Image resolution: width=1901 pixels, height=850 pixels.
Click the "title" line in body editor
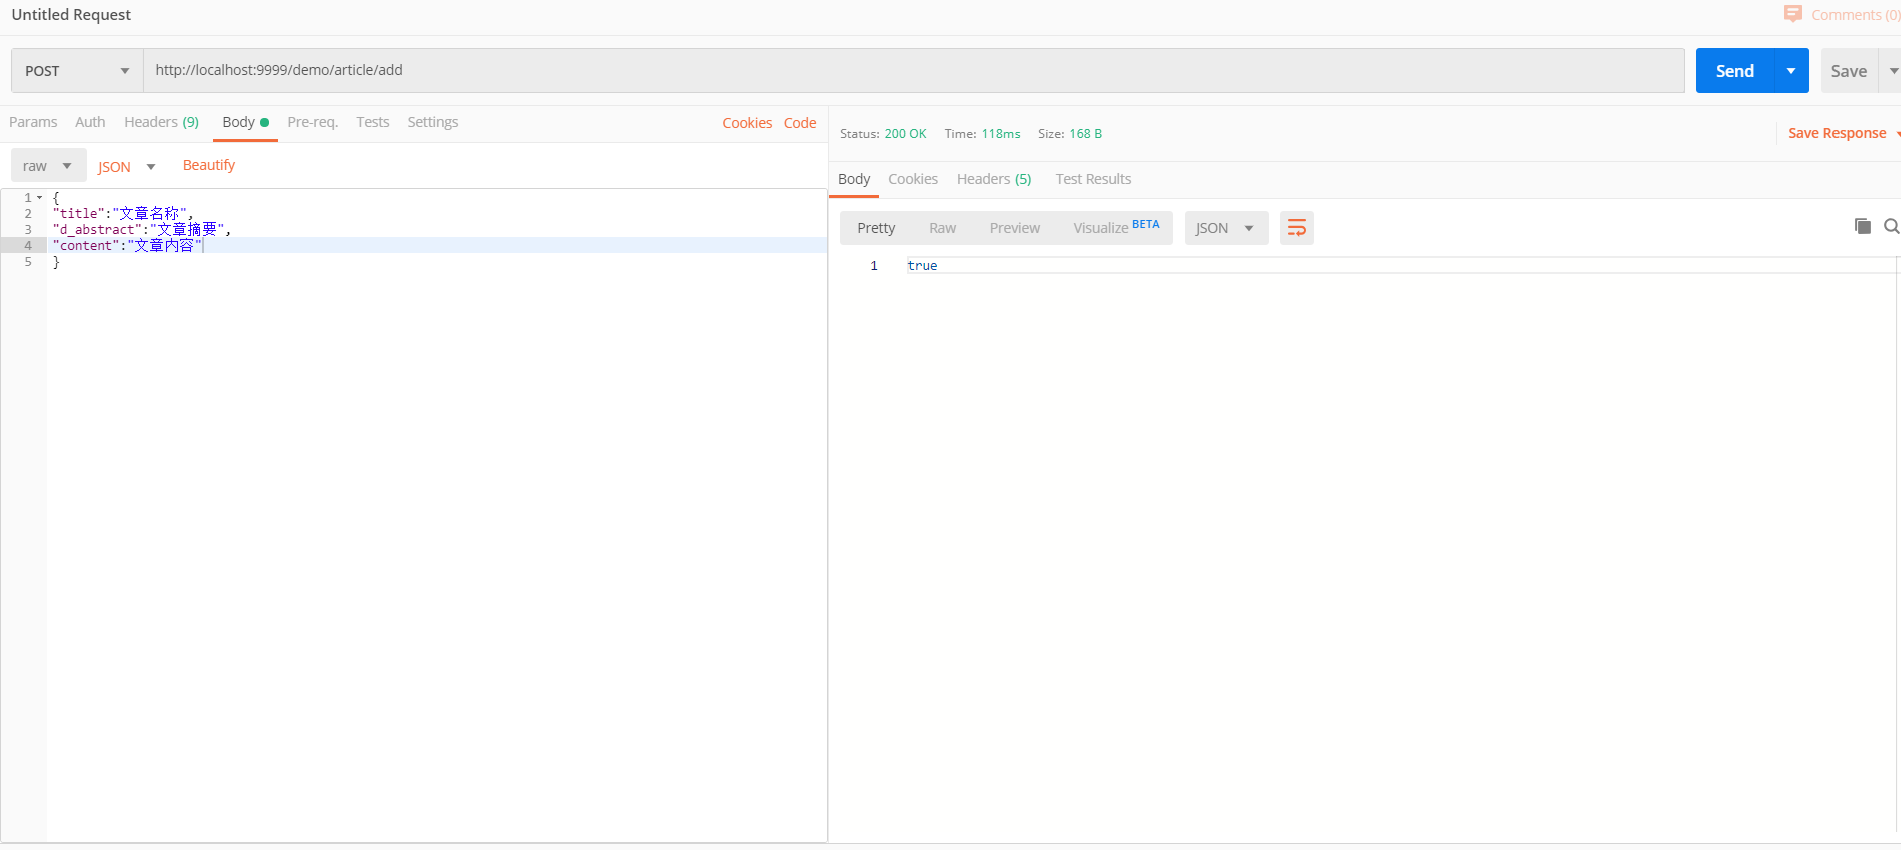[123, 213]
